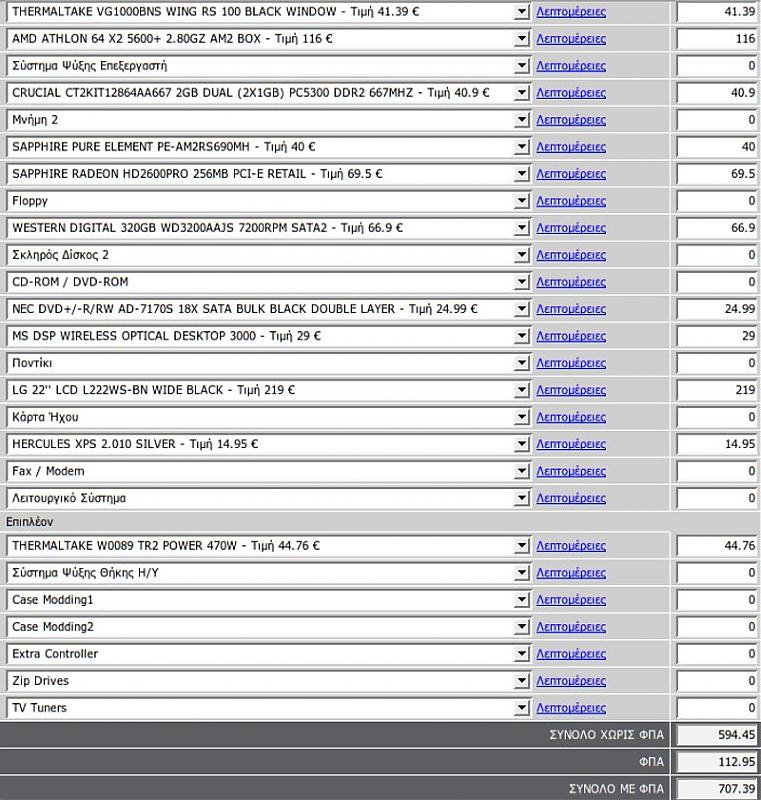The image size is (761, 800).
Task: Open the LG 22'' LCD monitor dropdown
Action: click(268, 390)
